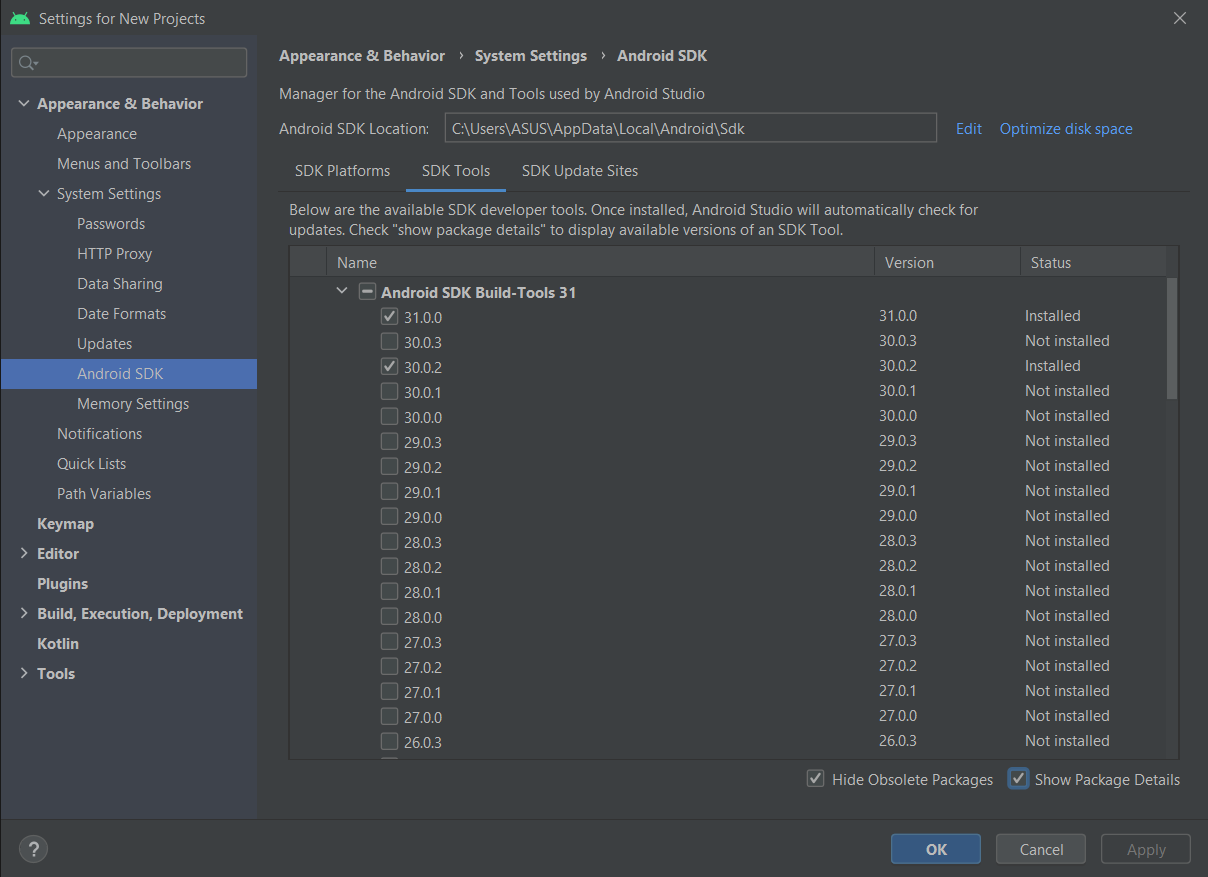Check the 30.0.3 build-tools checkbox
This screenshot has width=1208, height=877.
point(389,341)
